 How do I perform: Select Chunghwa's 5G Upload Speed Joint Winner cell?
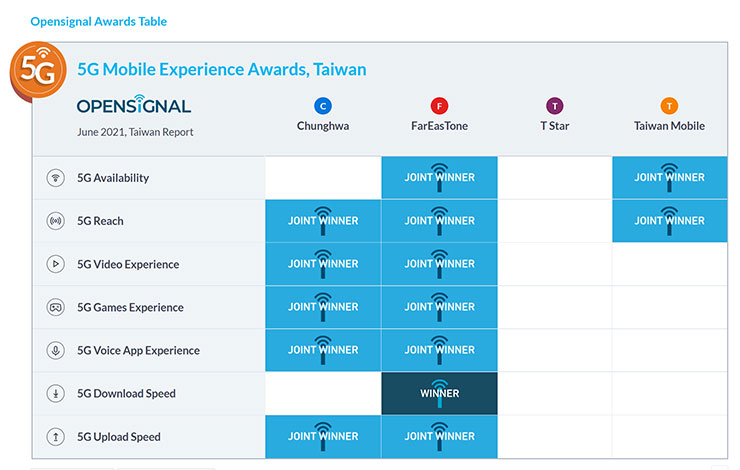(x=322, y=436)
